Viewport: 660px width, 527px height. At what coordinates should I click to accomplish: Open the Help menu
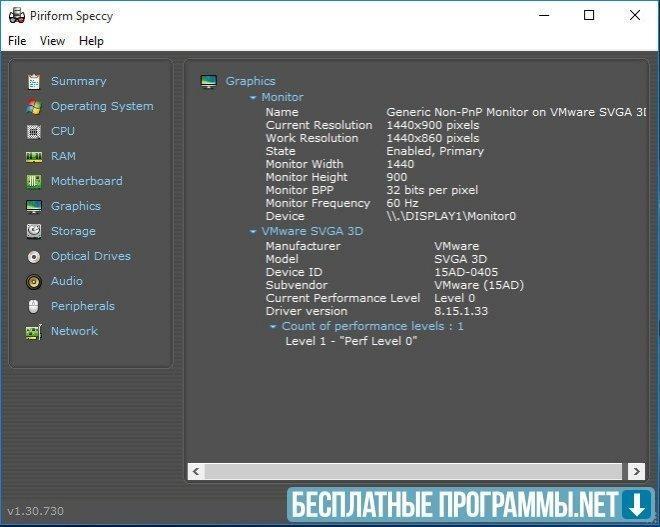pos(91,41)
